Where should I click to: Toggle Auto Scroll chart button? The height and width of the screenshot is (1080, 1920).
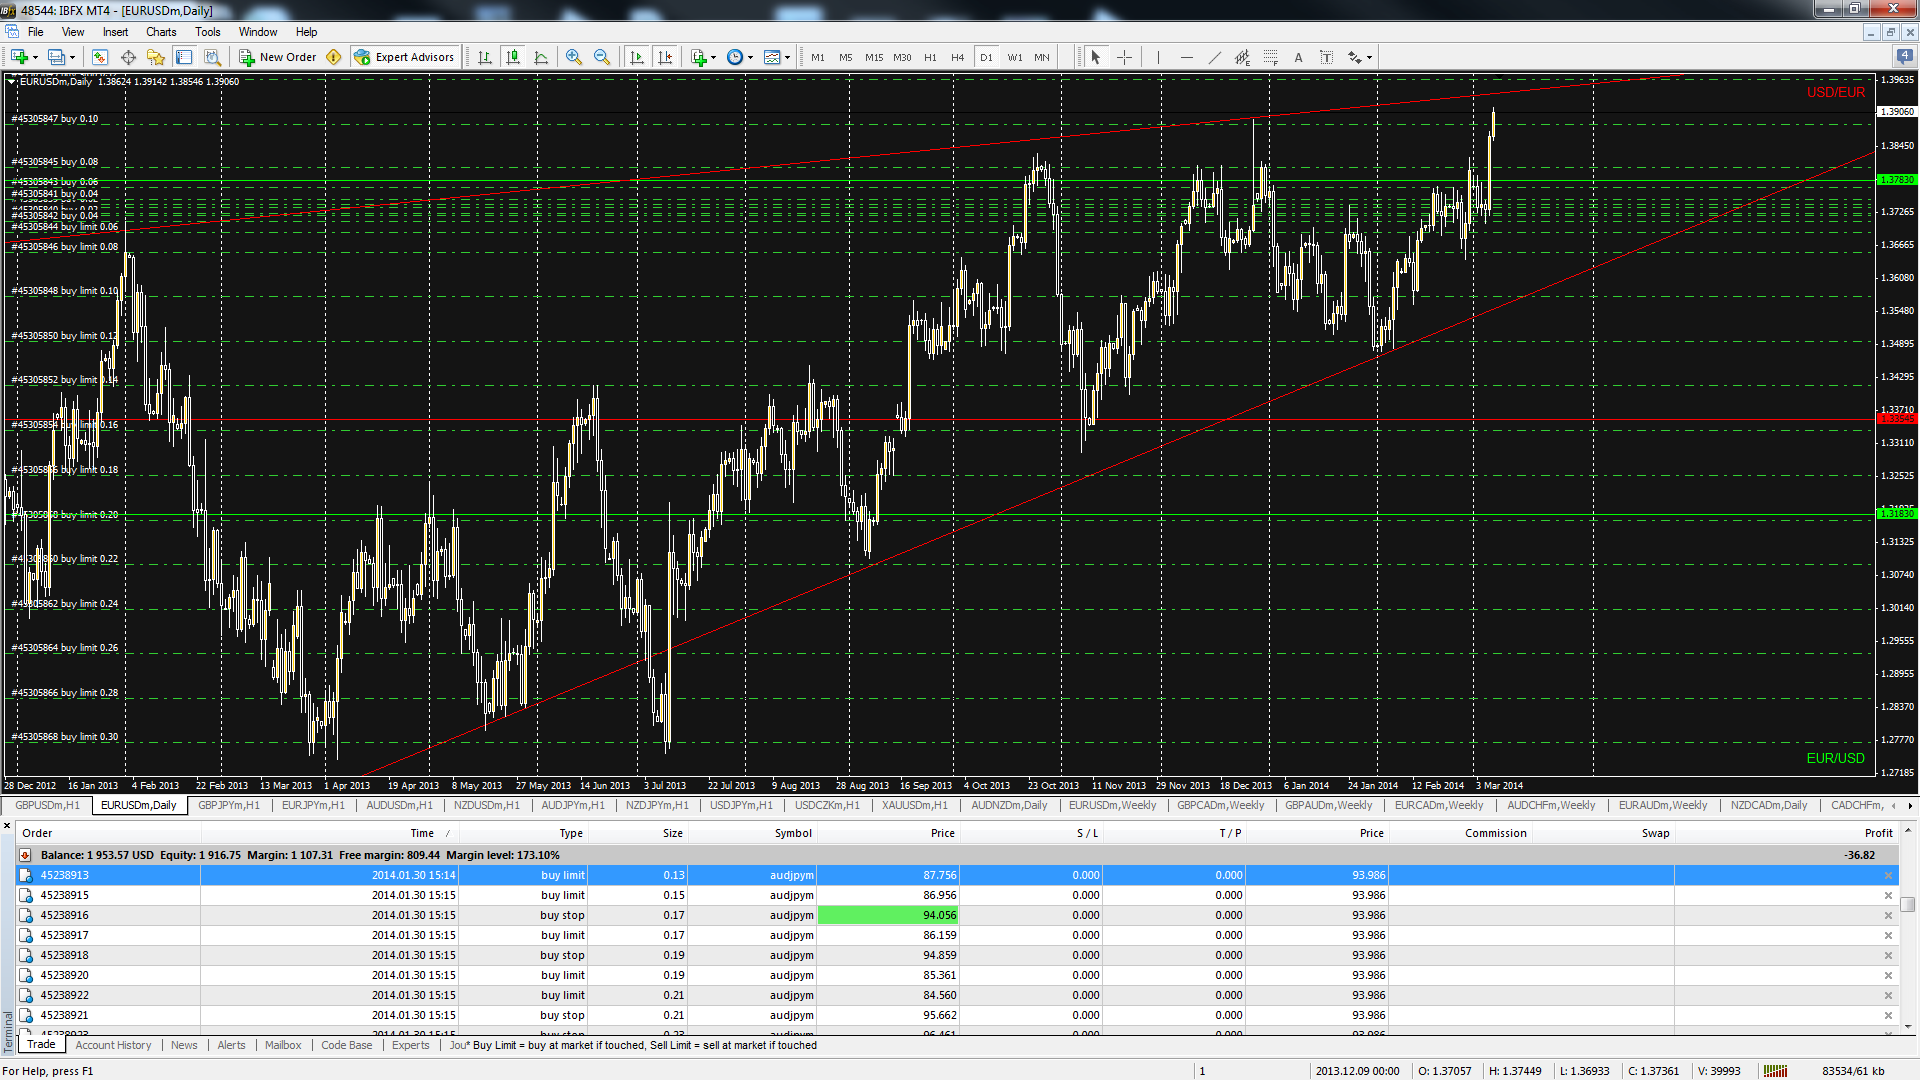(x=637, y=57)
